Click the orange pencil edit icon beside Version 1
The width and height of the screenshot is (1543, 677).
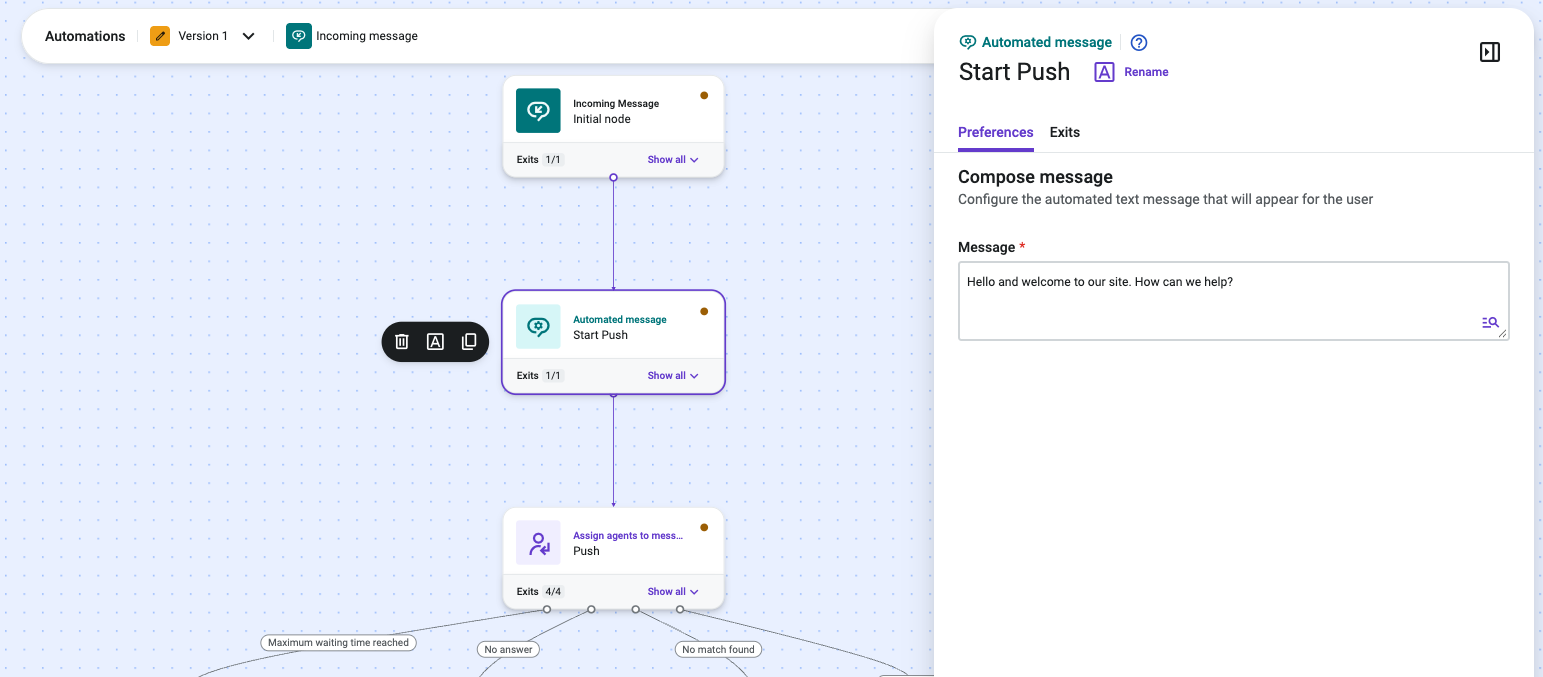160,36
